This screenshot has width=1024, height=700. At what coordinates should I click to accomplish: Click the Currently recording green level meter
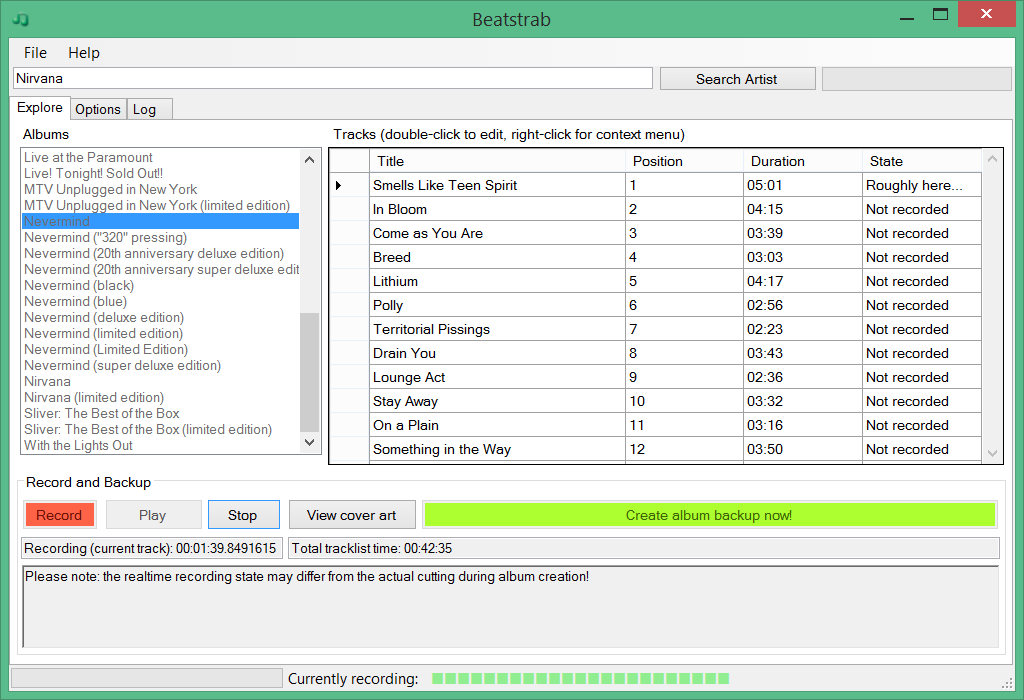[x=581, y=678]
